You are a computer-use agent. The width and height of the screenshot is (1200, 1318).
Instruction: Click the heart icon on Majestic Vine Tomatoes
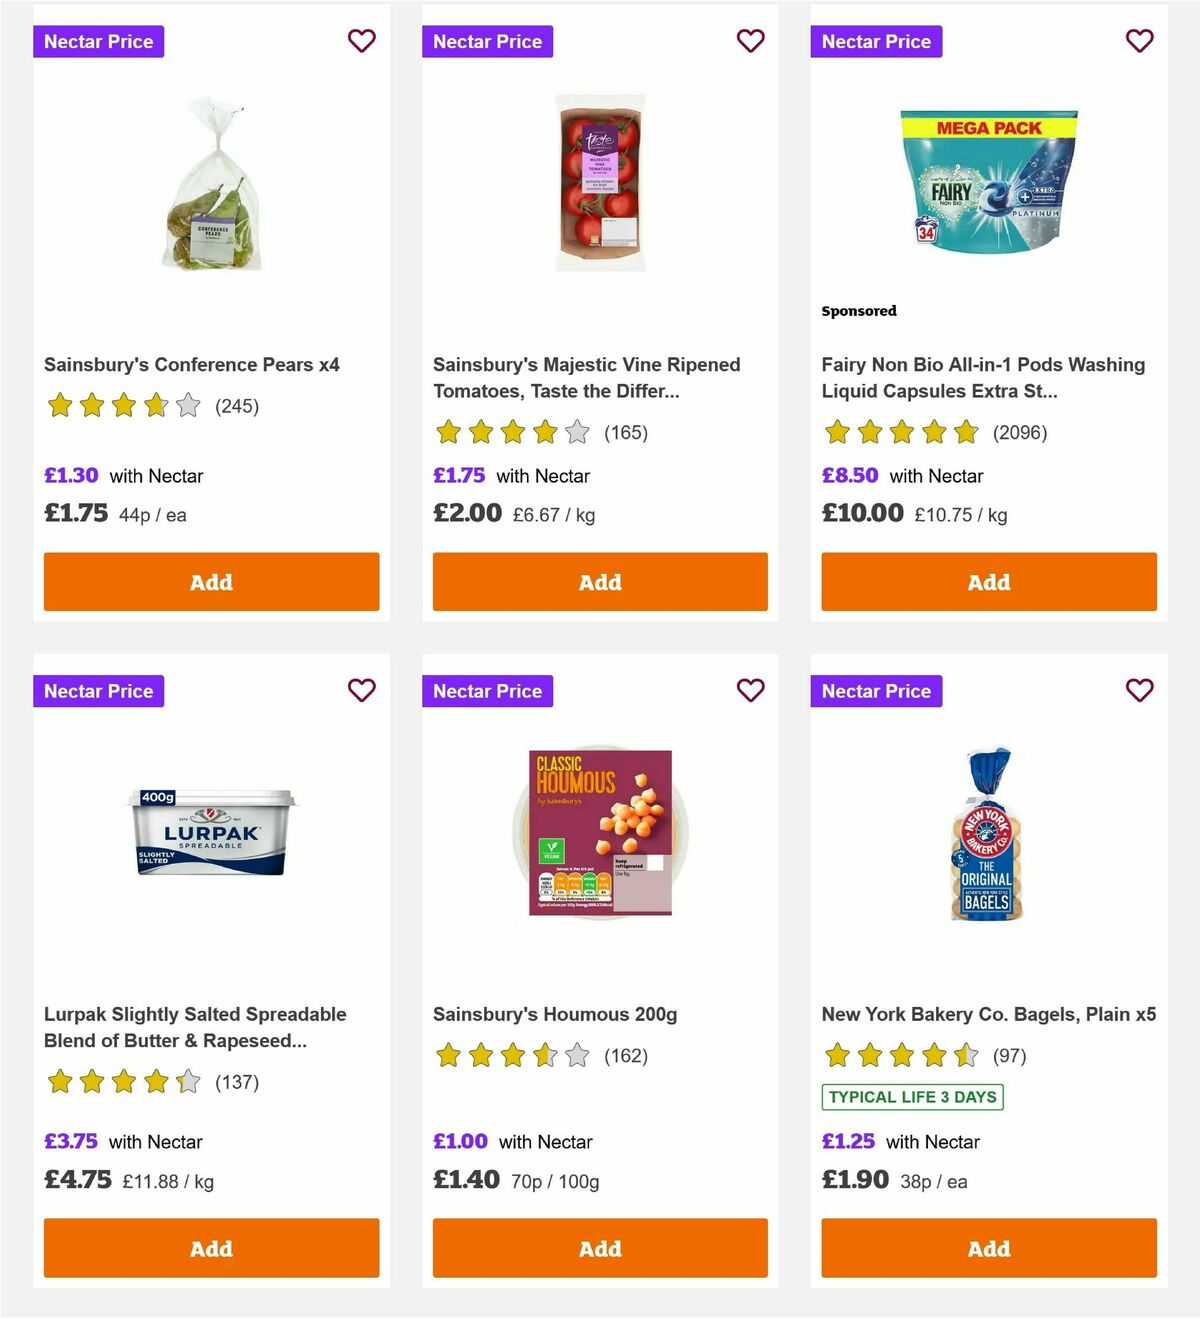pos(750,41)
